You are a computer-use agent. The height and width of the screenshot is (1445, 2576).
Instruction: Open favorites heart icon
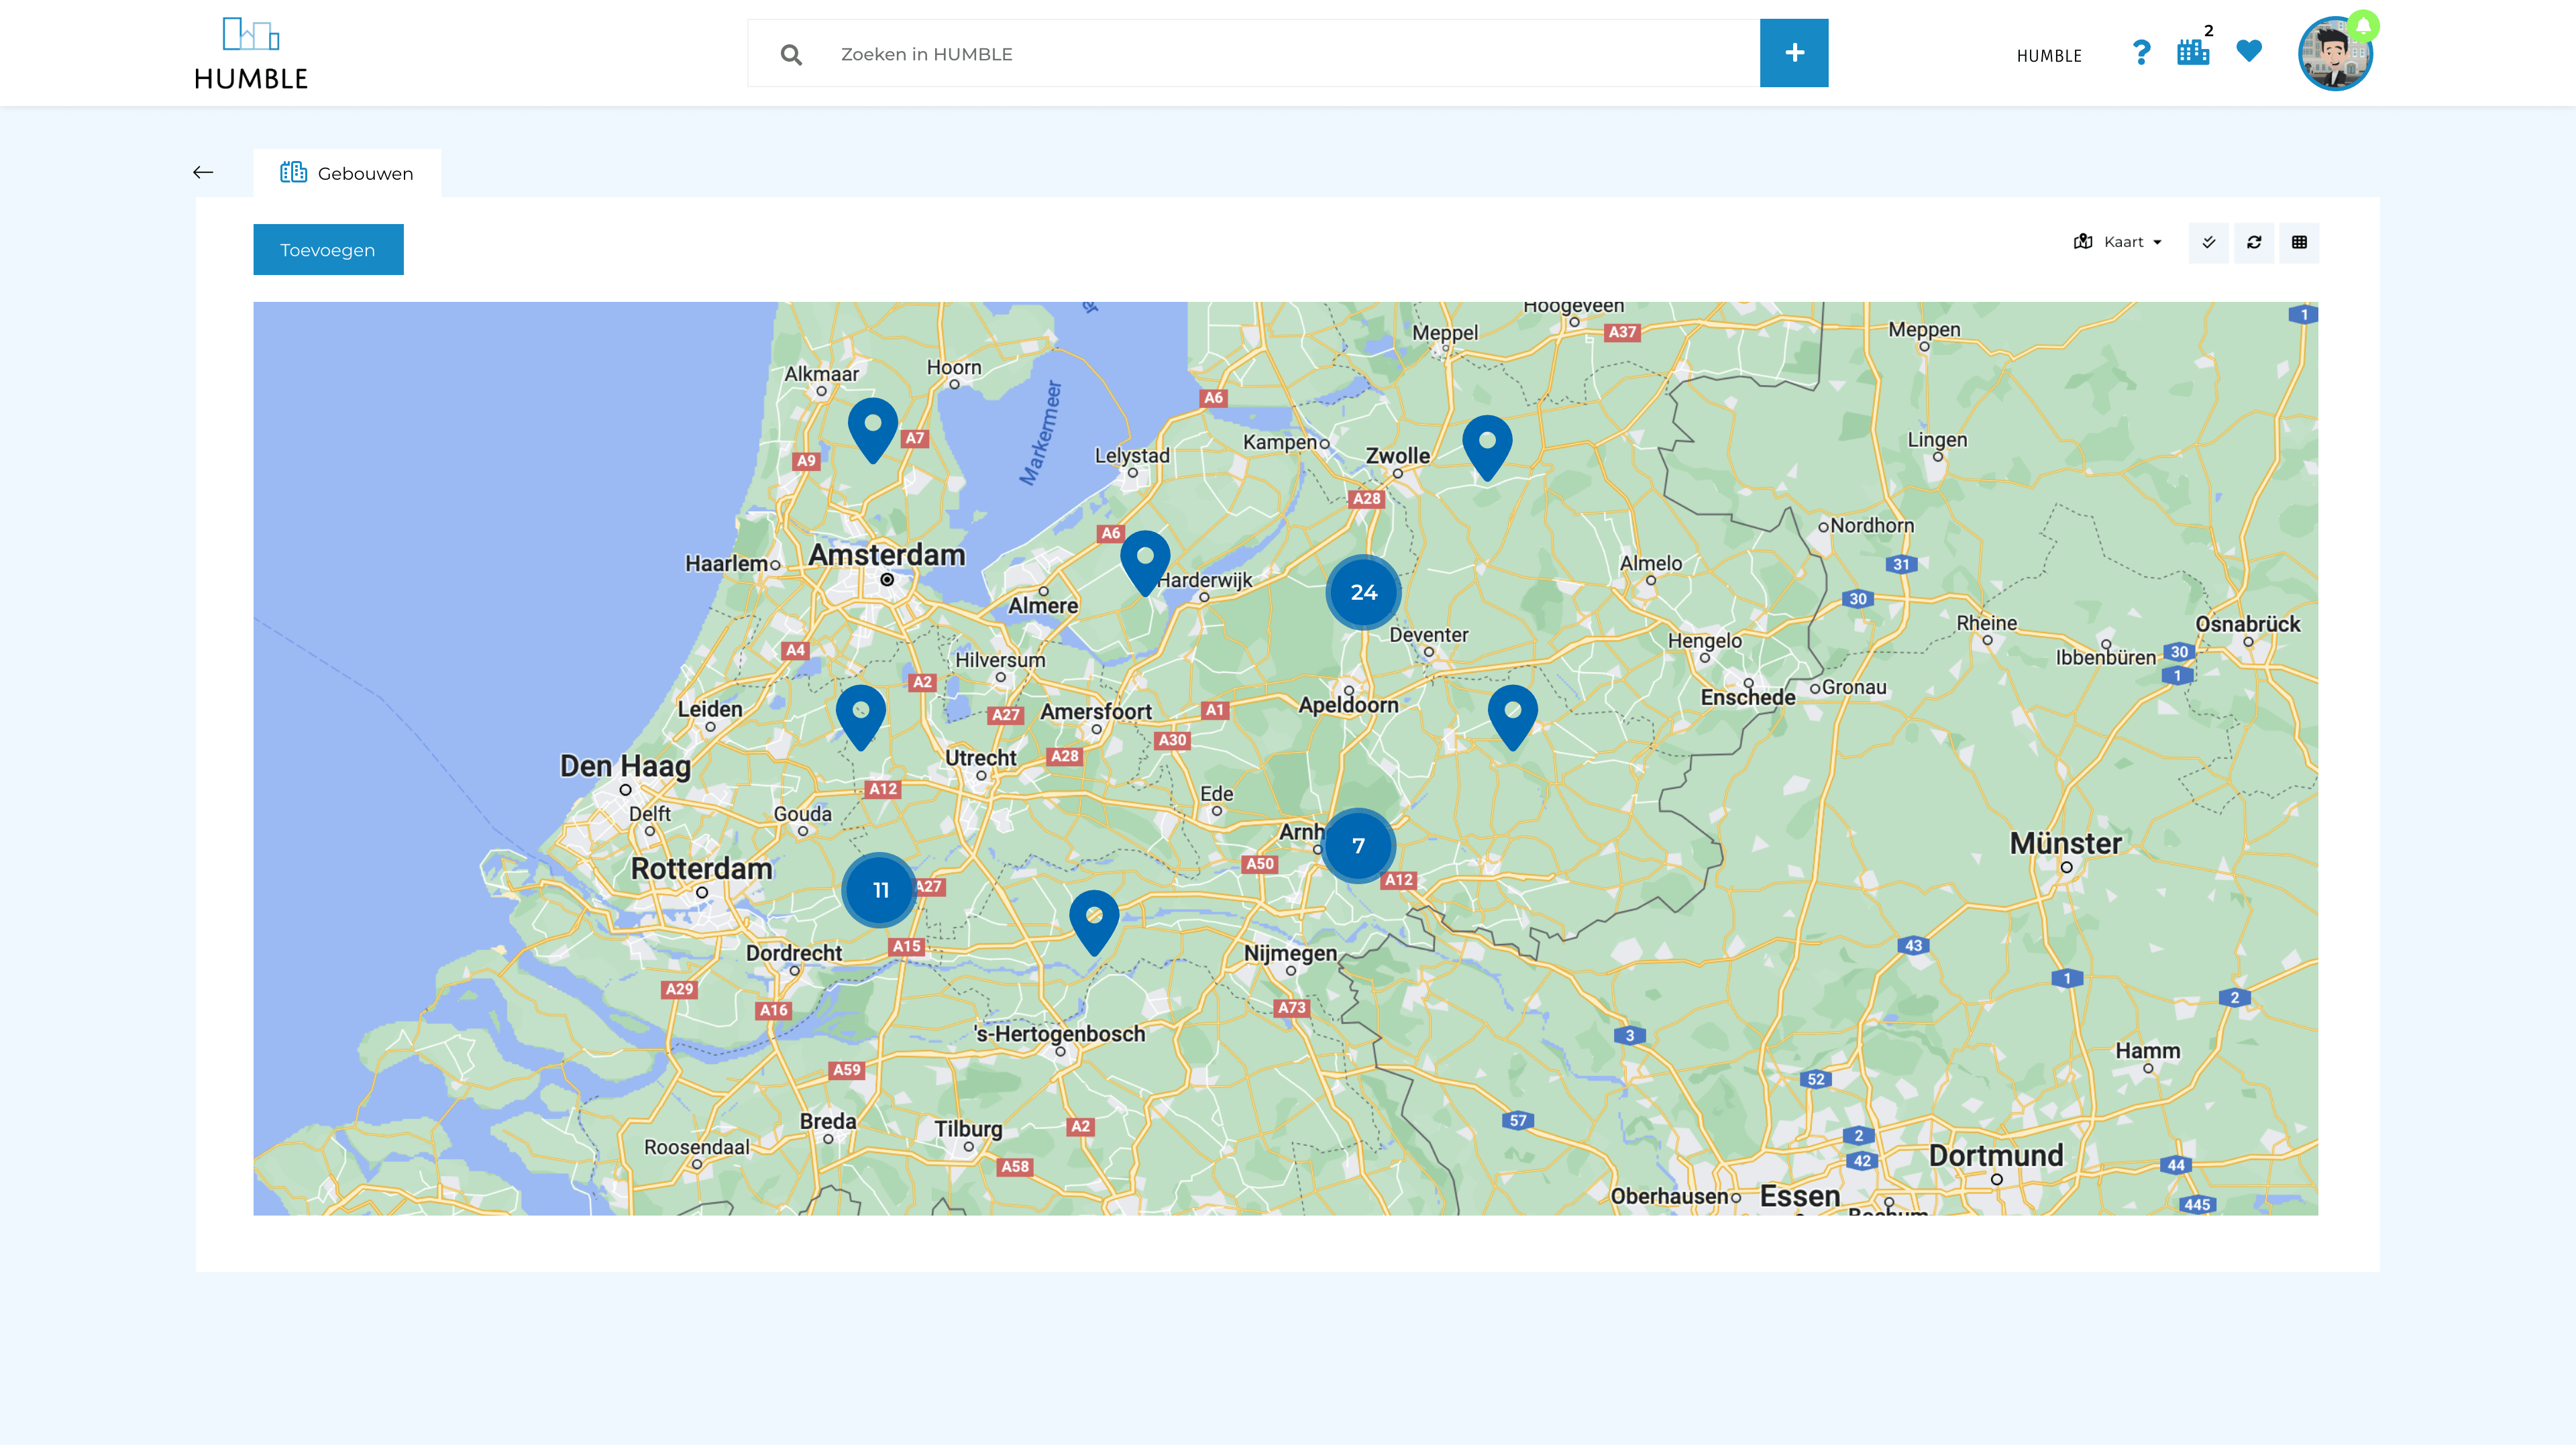tap(2249, 50)
